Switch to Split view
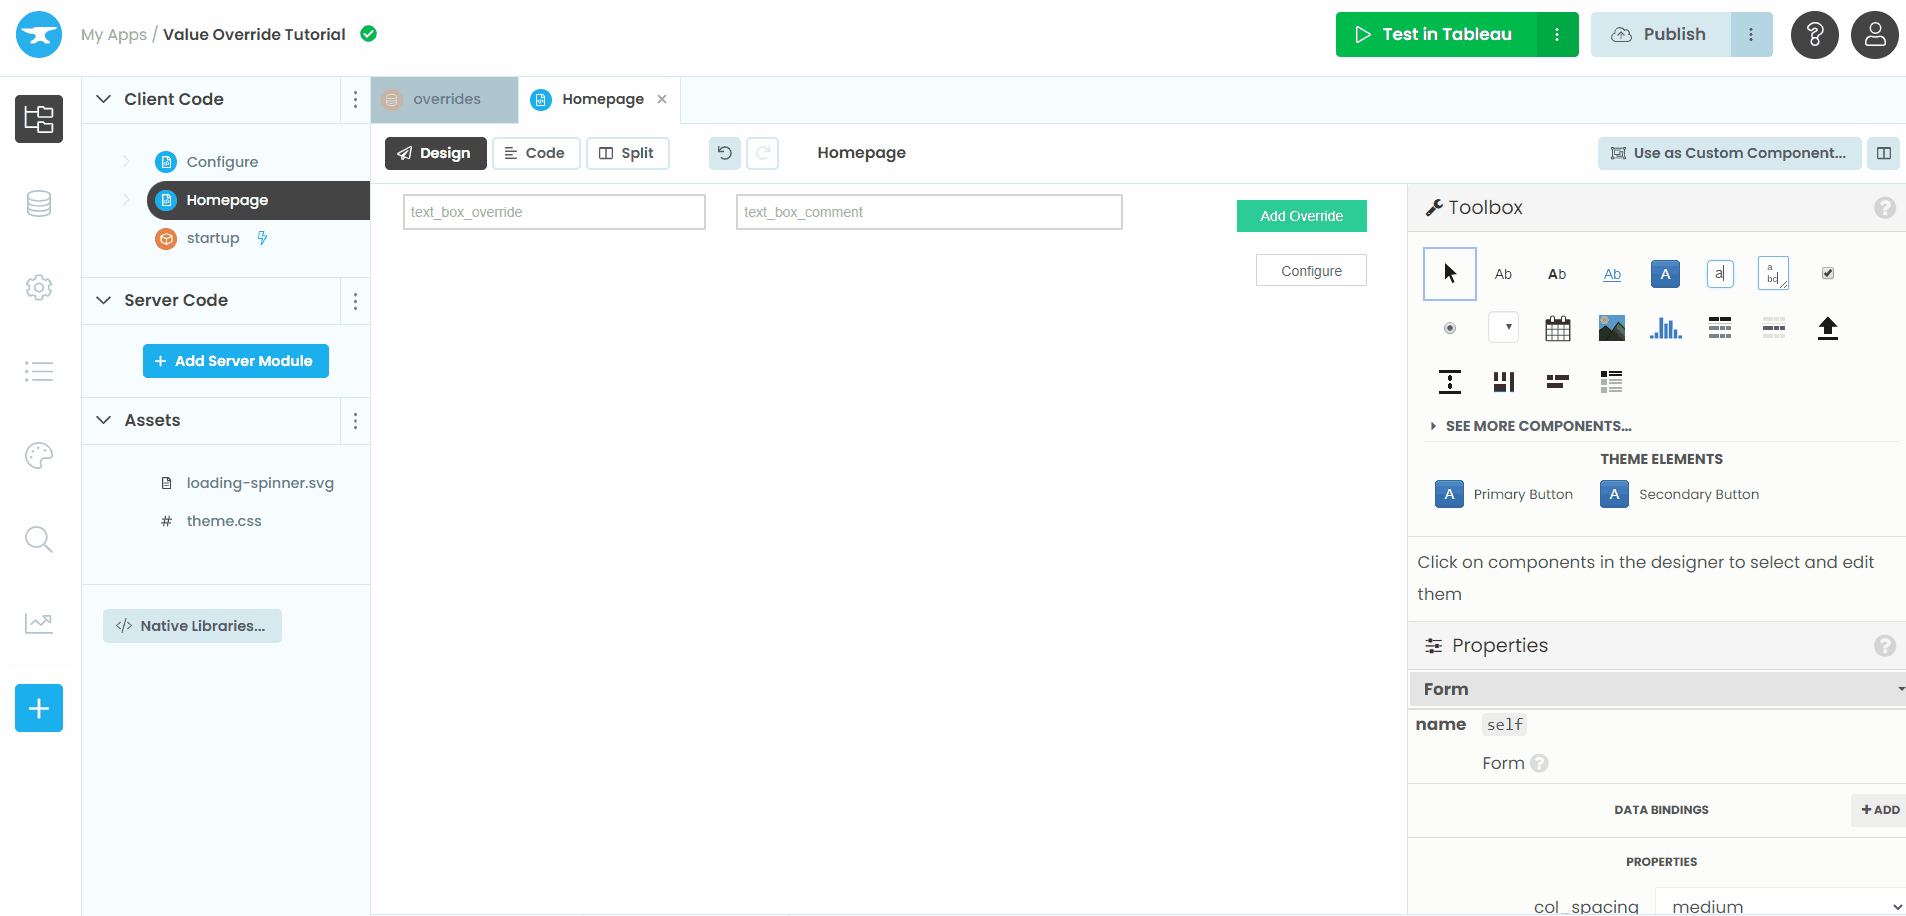Screen dimensions: 1906x916 [x=627, y=153]
